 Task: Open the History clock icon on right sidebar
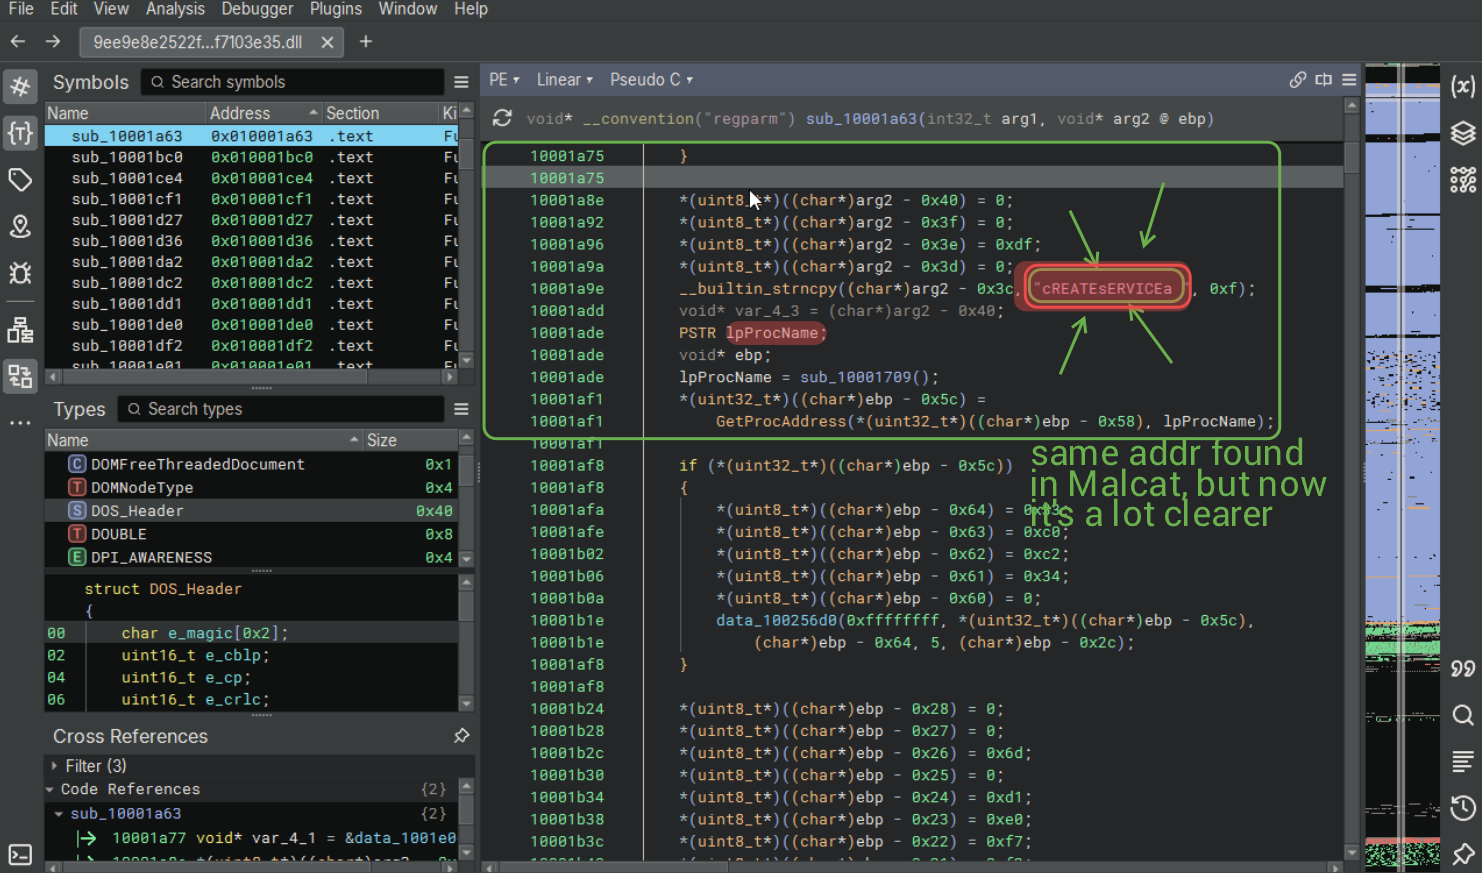[1462, 808]
